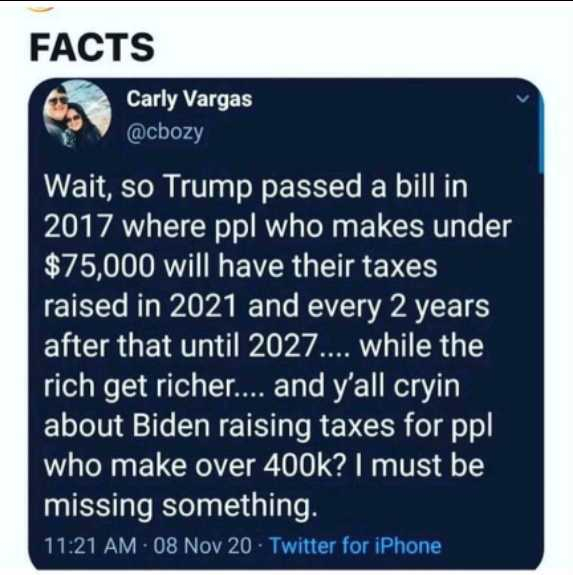
Task: Click the year 2021 in the tweet
Action: pos(202,306)
